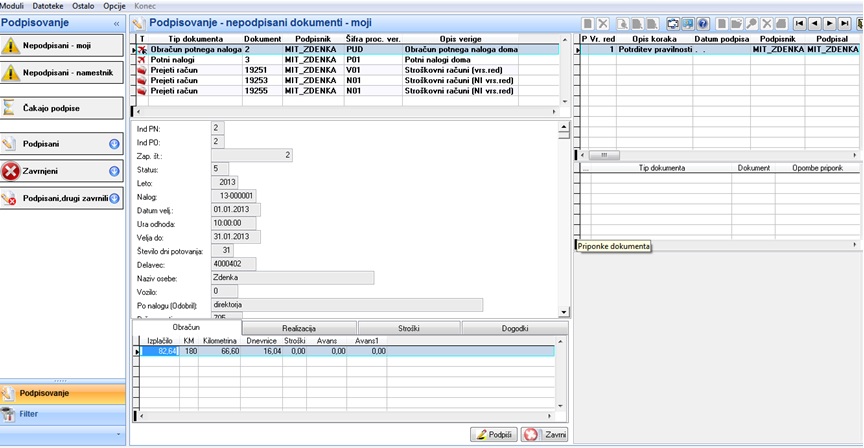The image size is (864, 448).
Task: Collapse the Podpisovanje sidebar with double chevron
Action: 116,23
